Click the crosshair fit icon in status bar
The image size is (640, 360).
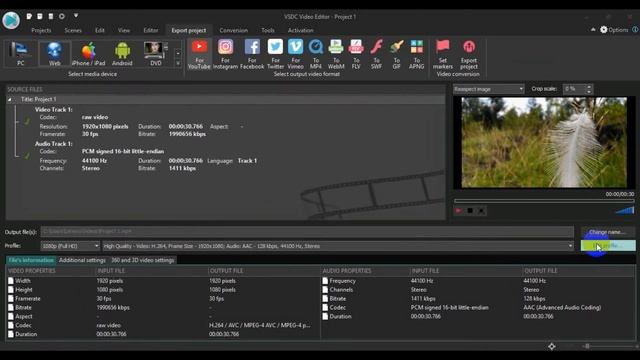(552, 347)
